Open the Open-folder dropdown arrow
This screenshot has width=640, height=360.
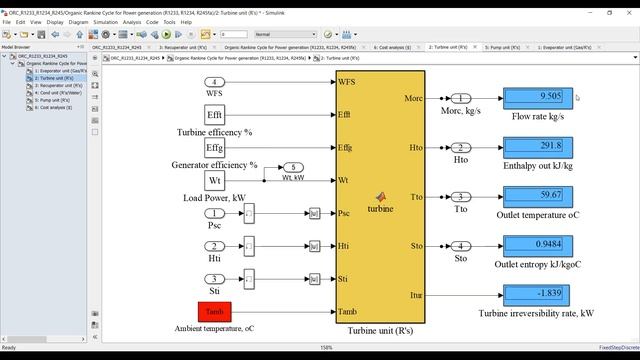pyautogui.click(x=32, y=35)
